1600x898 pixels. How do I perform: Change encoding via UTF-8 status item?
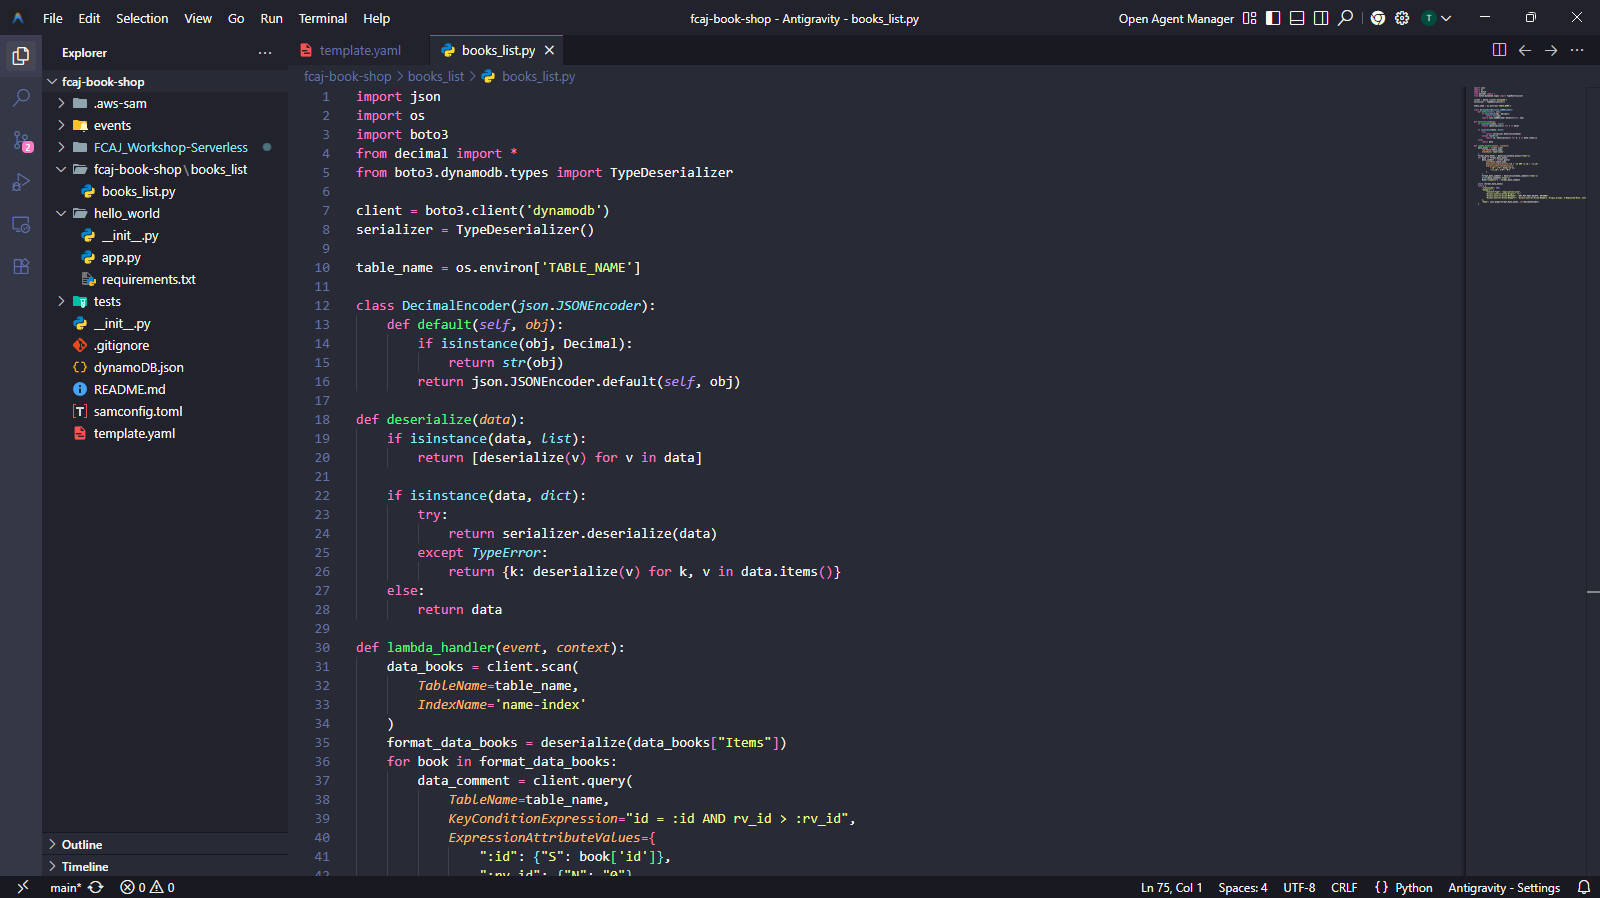click(x=1299, y=887)
